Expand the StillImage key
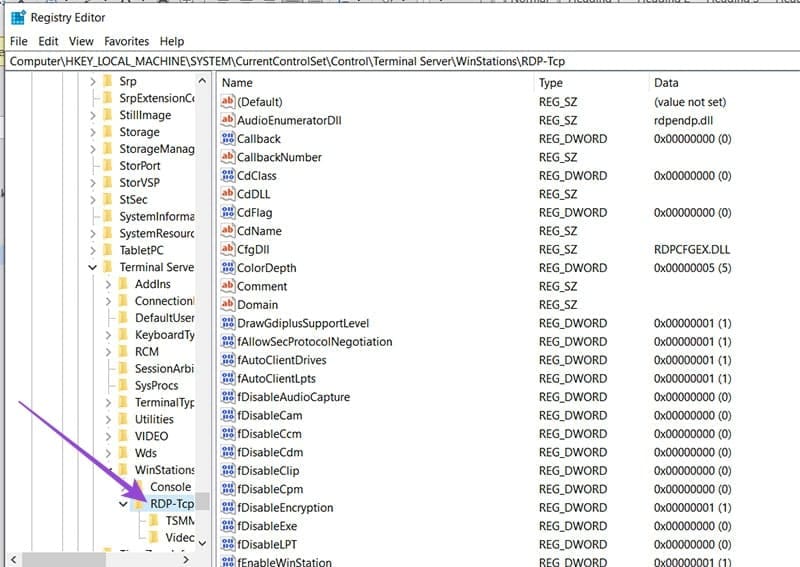Image resolution: width=800 pixels, height=567 pixels. click(92, 115)
